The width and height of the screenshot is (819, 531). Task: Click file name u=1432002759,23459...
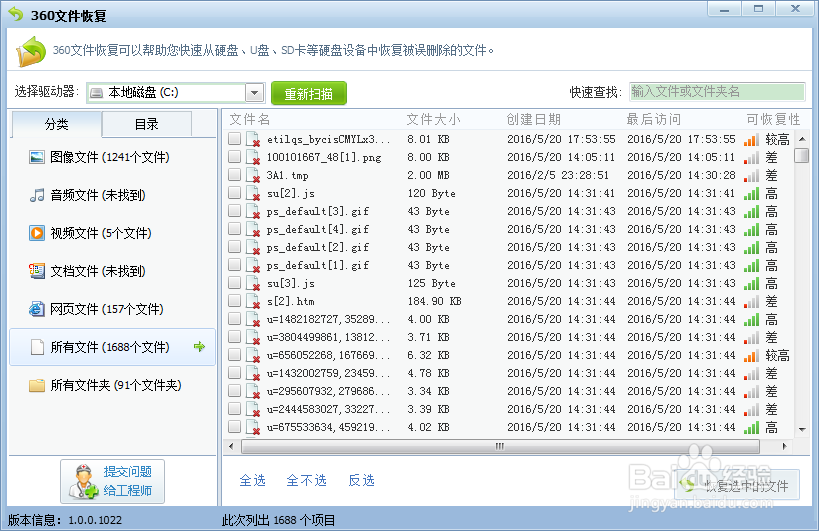point(329,373)
